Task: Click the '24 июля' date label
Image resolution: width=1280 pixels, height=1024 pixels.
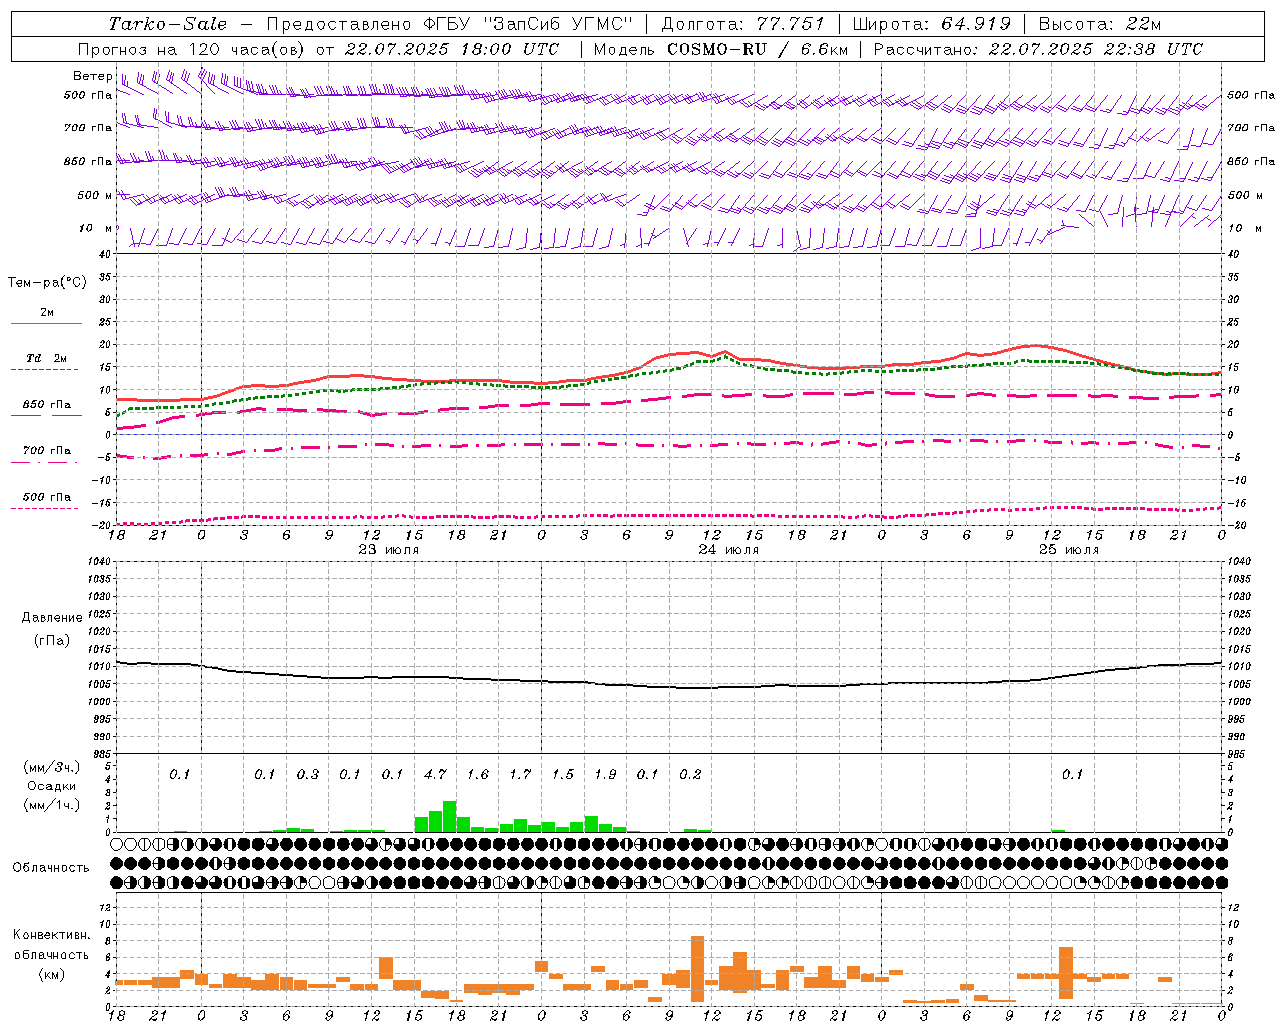Action: (729, 550)
